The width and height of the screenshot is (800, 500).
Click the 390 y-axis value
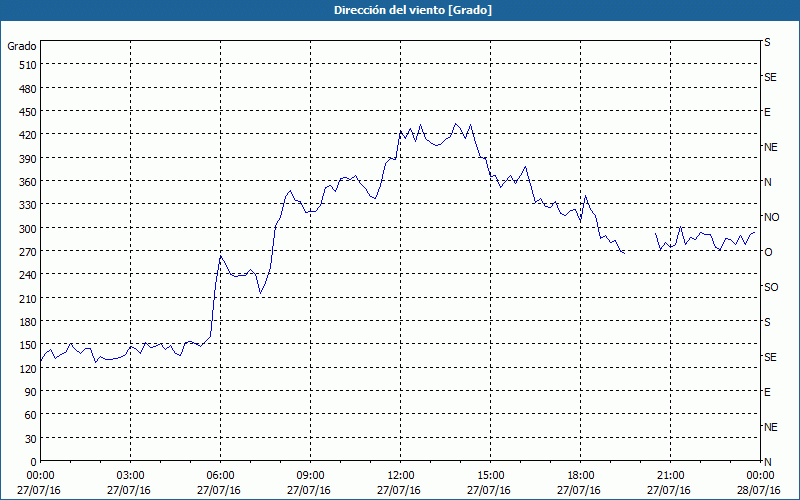tap(29, 159)
